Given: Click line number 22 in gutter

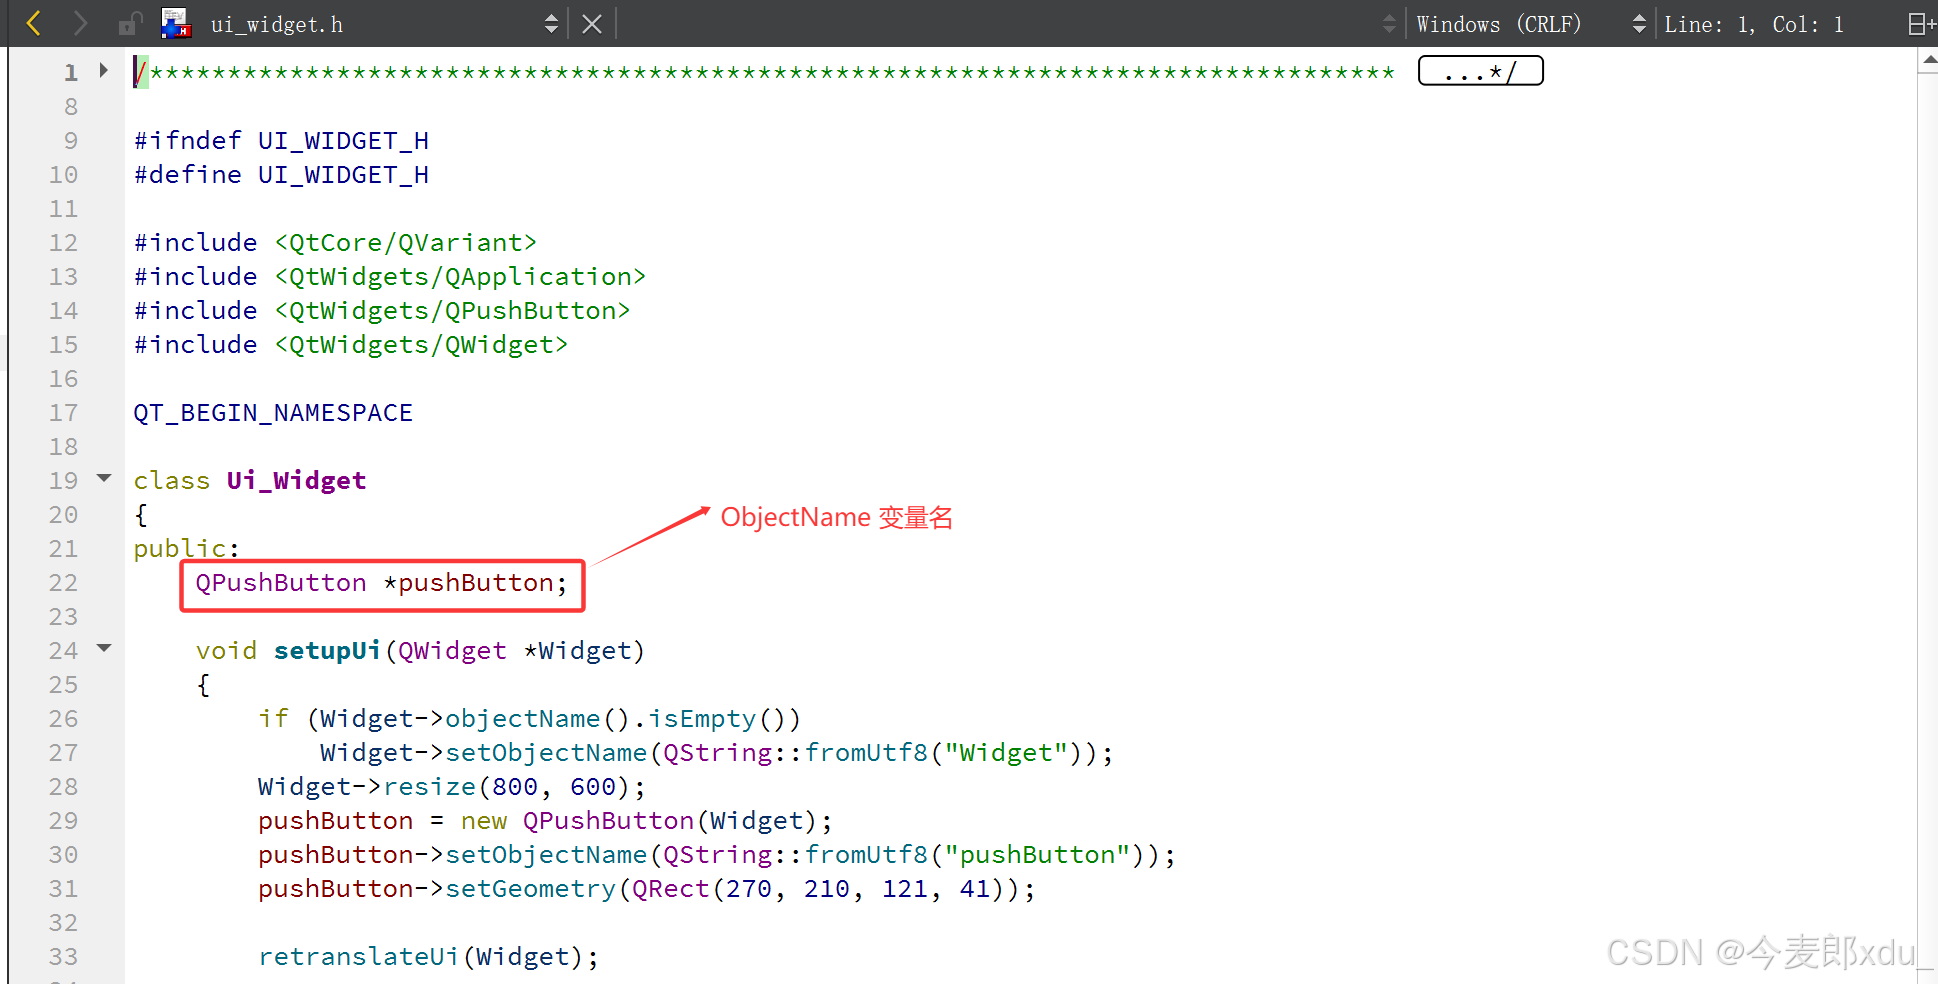Looking at the screenshot, I should click(63, 583).
